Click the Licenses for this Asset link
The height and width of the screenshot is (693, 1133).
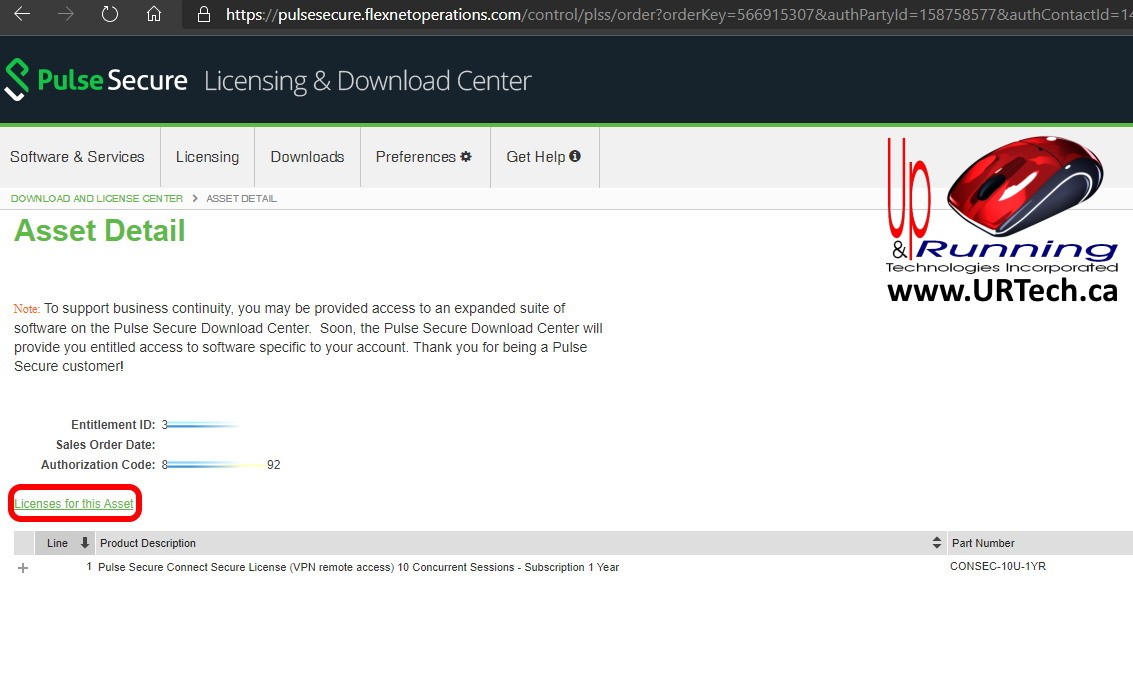click(x=74, y=503)
